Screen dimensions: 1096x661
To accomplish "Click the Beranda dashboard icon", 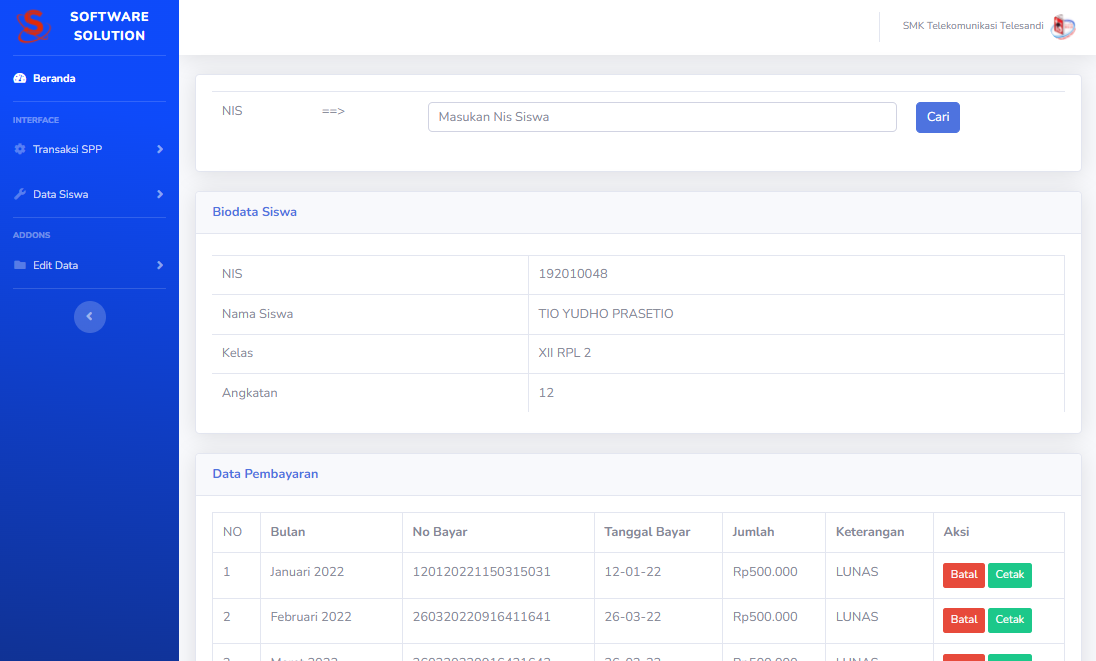I will click(x=19, y=78).
